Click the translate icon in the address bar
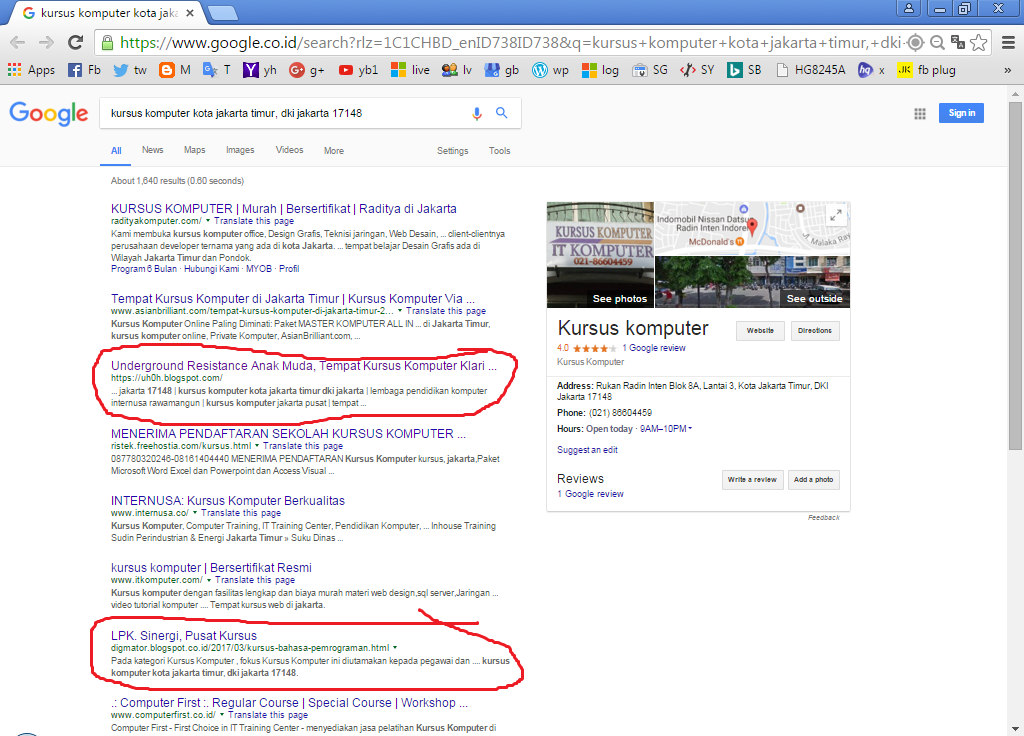This screenshot has height=736, width=1024. (x=958, y=43)
